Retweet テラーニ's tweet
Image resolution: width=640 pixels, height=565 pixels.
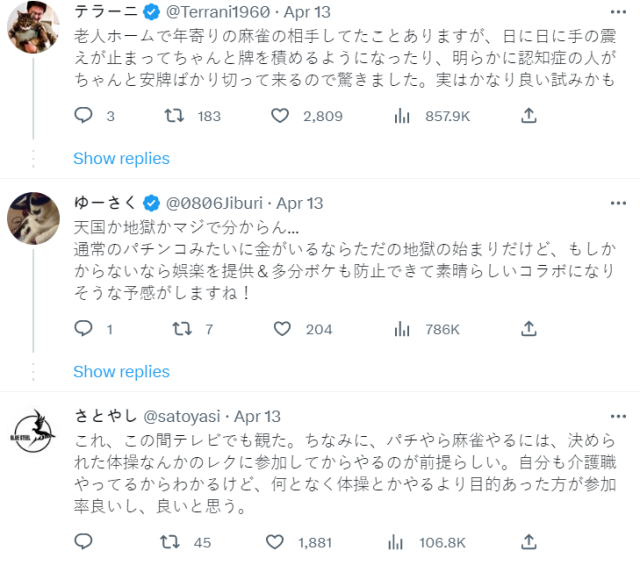pyautogui.click(x=173, y=116)
